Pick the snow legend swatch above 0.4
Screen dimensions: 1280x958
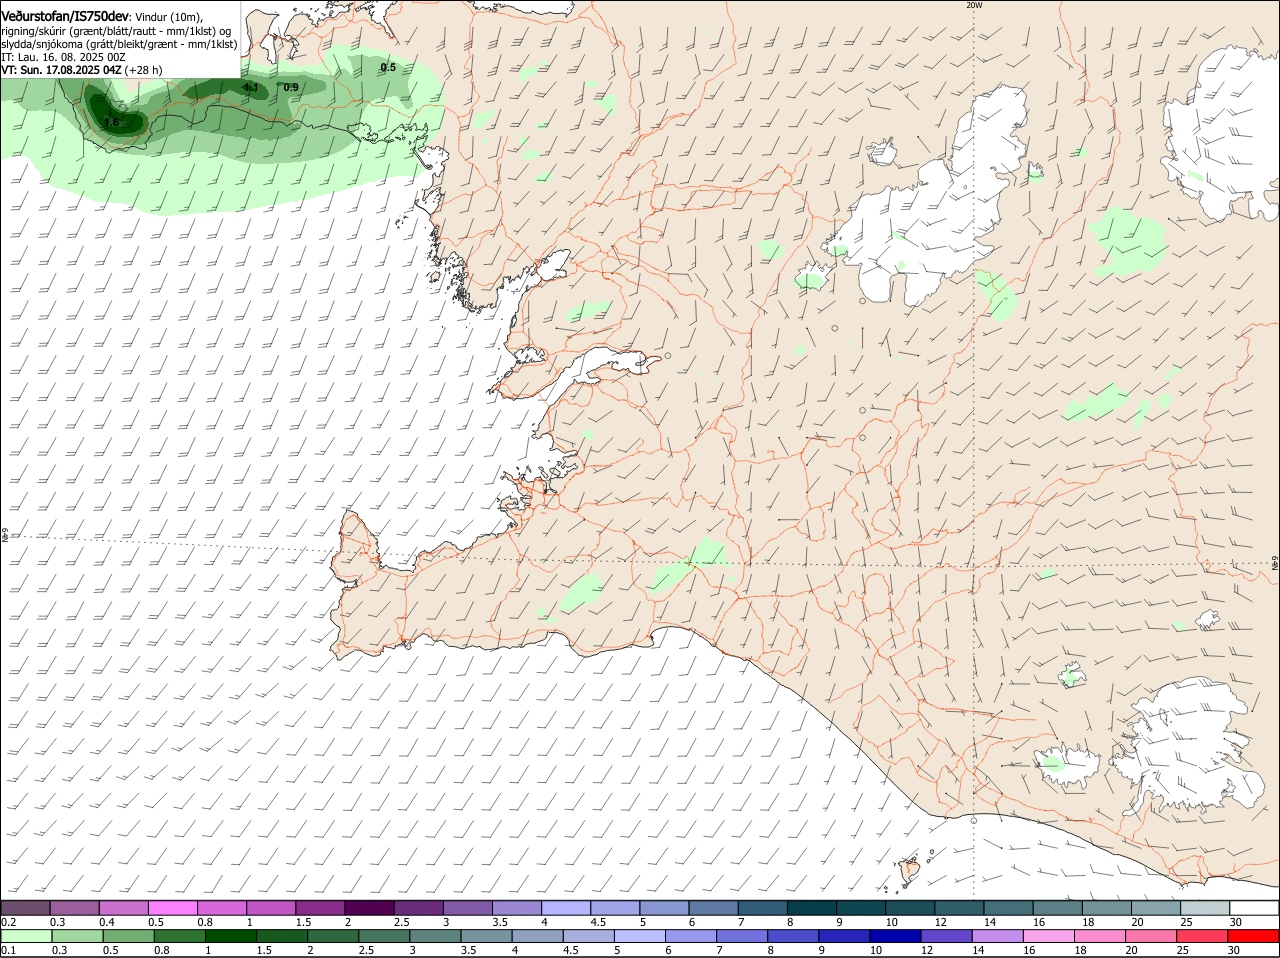(x=123, y=907)
